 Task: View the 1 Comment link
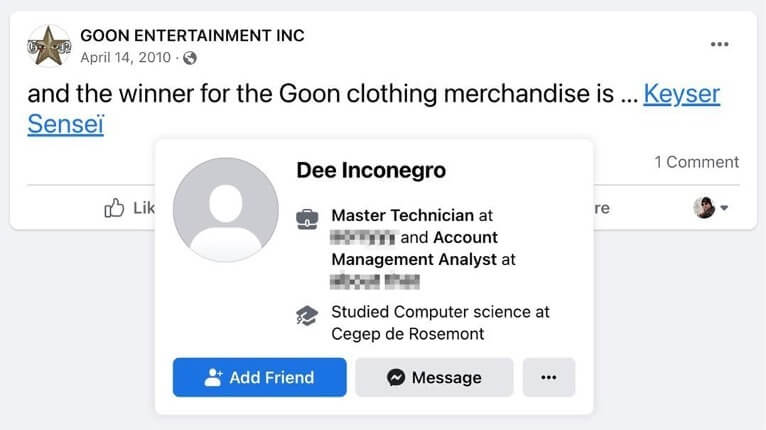tap(697, 162)
